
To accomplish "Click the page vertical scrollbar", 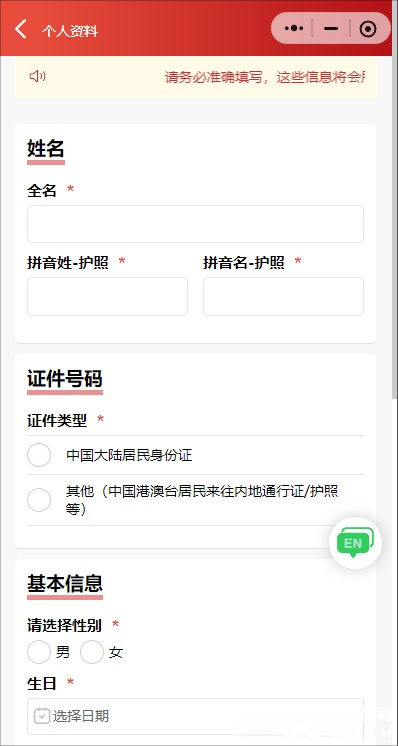I will pyautogui.click(x=394, y=228).
